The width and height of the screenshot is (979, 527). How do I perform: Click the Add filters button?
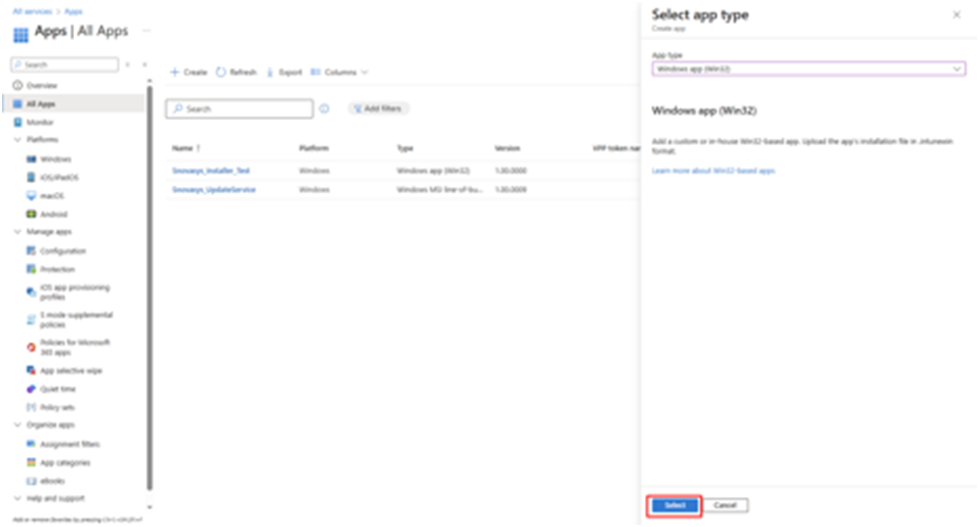[378, 109]
